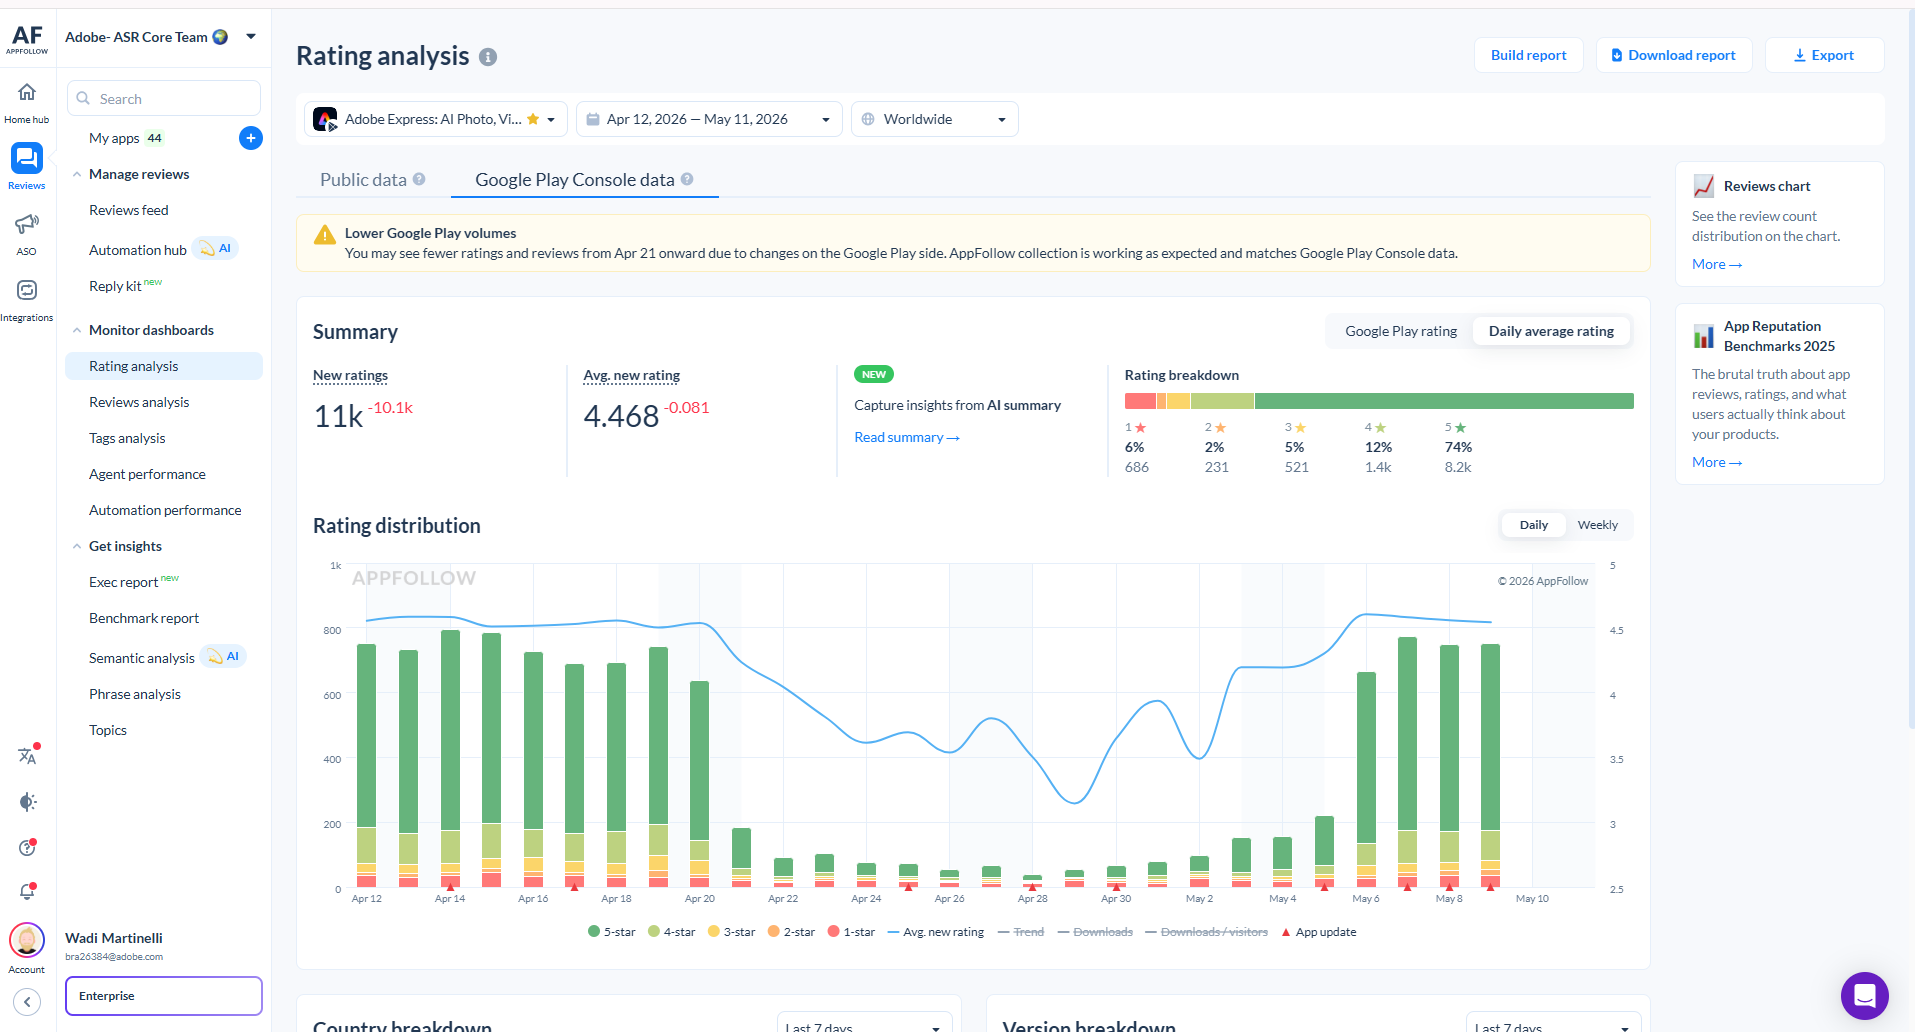
Task: Click the AI badge next to Automation hub
Action: [x=215, y=248]
